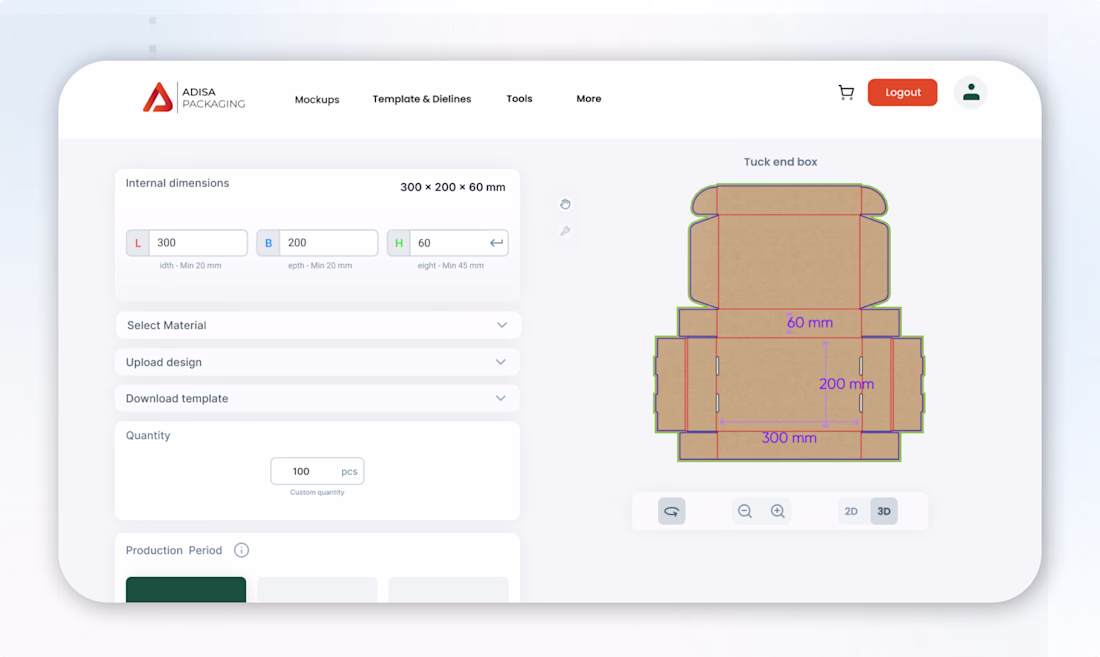Click the 300 × 200 × 60 mm summary

pos(452,187)
